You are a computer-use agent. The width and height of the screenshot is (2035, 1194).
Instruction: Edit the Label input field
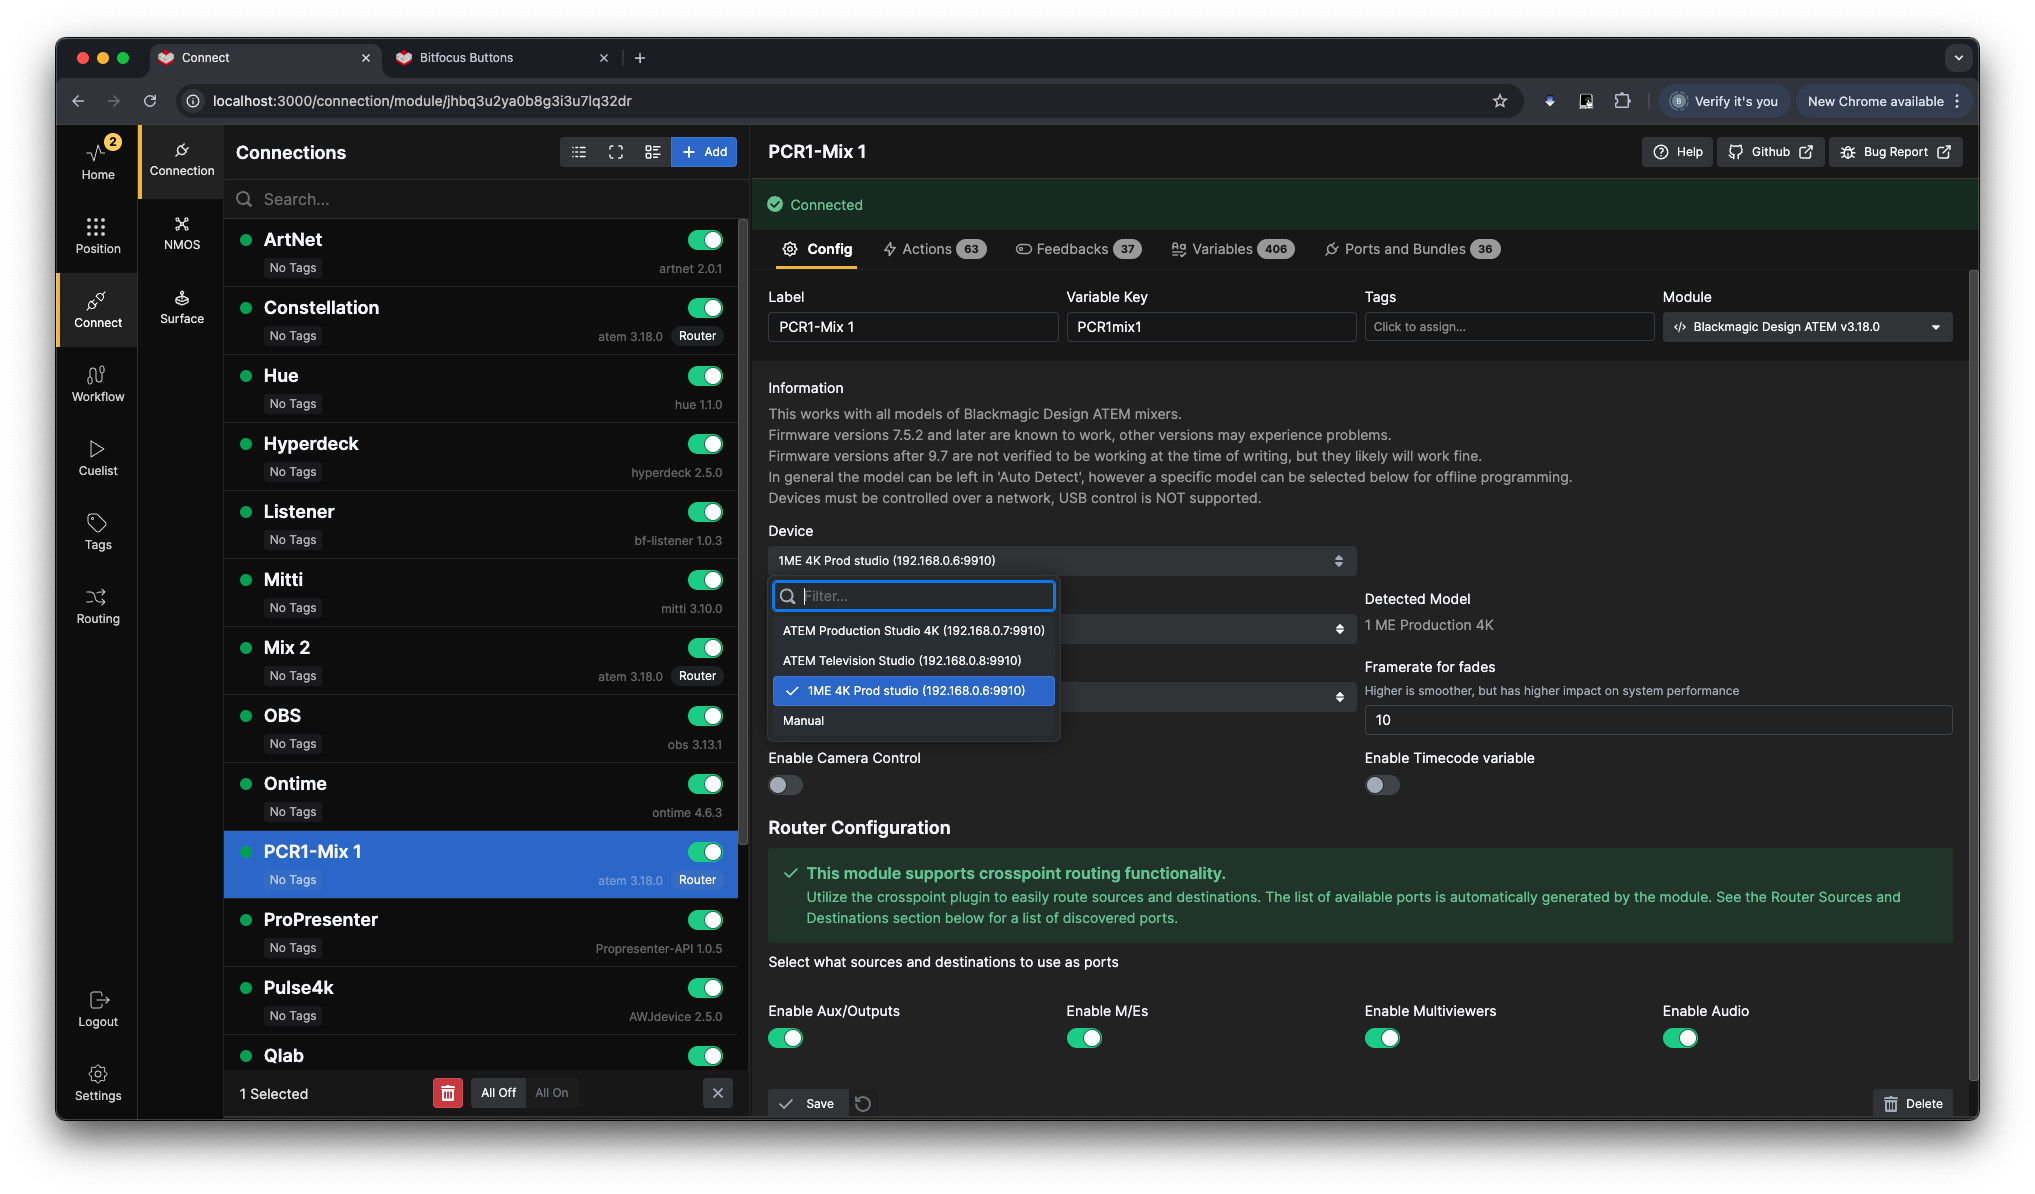[913, 327]
